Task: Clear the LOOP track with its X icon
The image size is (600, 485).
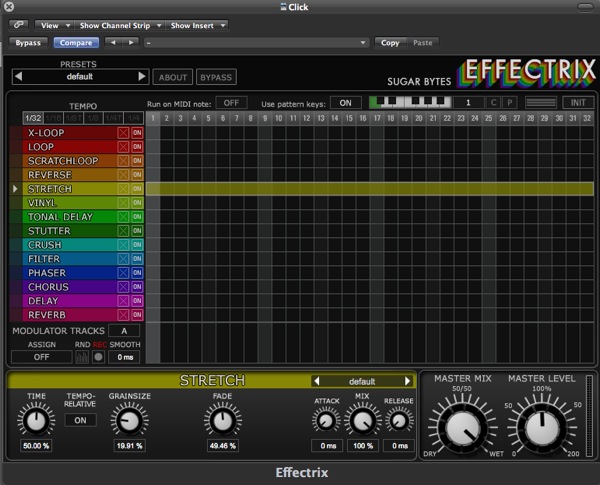Action: 123,147
